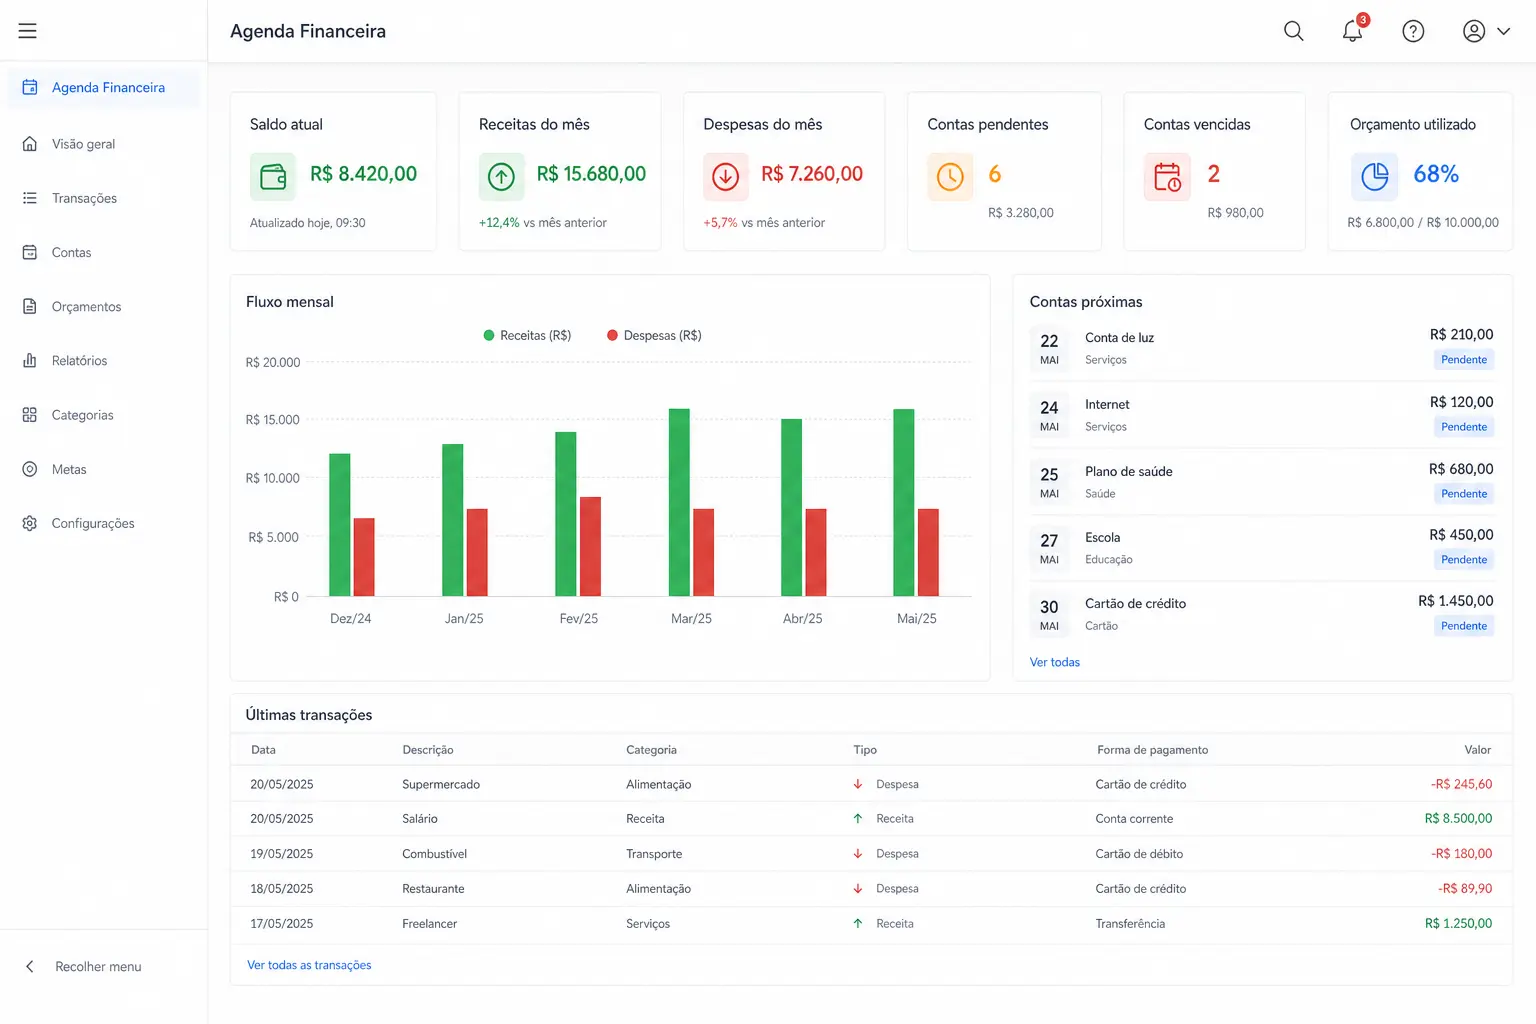
Task: Click the Salário value R$ 8.500,00
Action: [x=1458, y=819]
